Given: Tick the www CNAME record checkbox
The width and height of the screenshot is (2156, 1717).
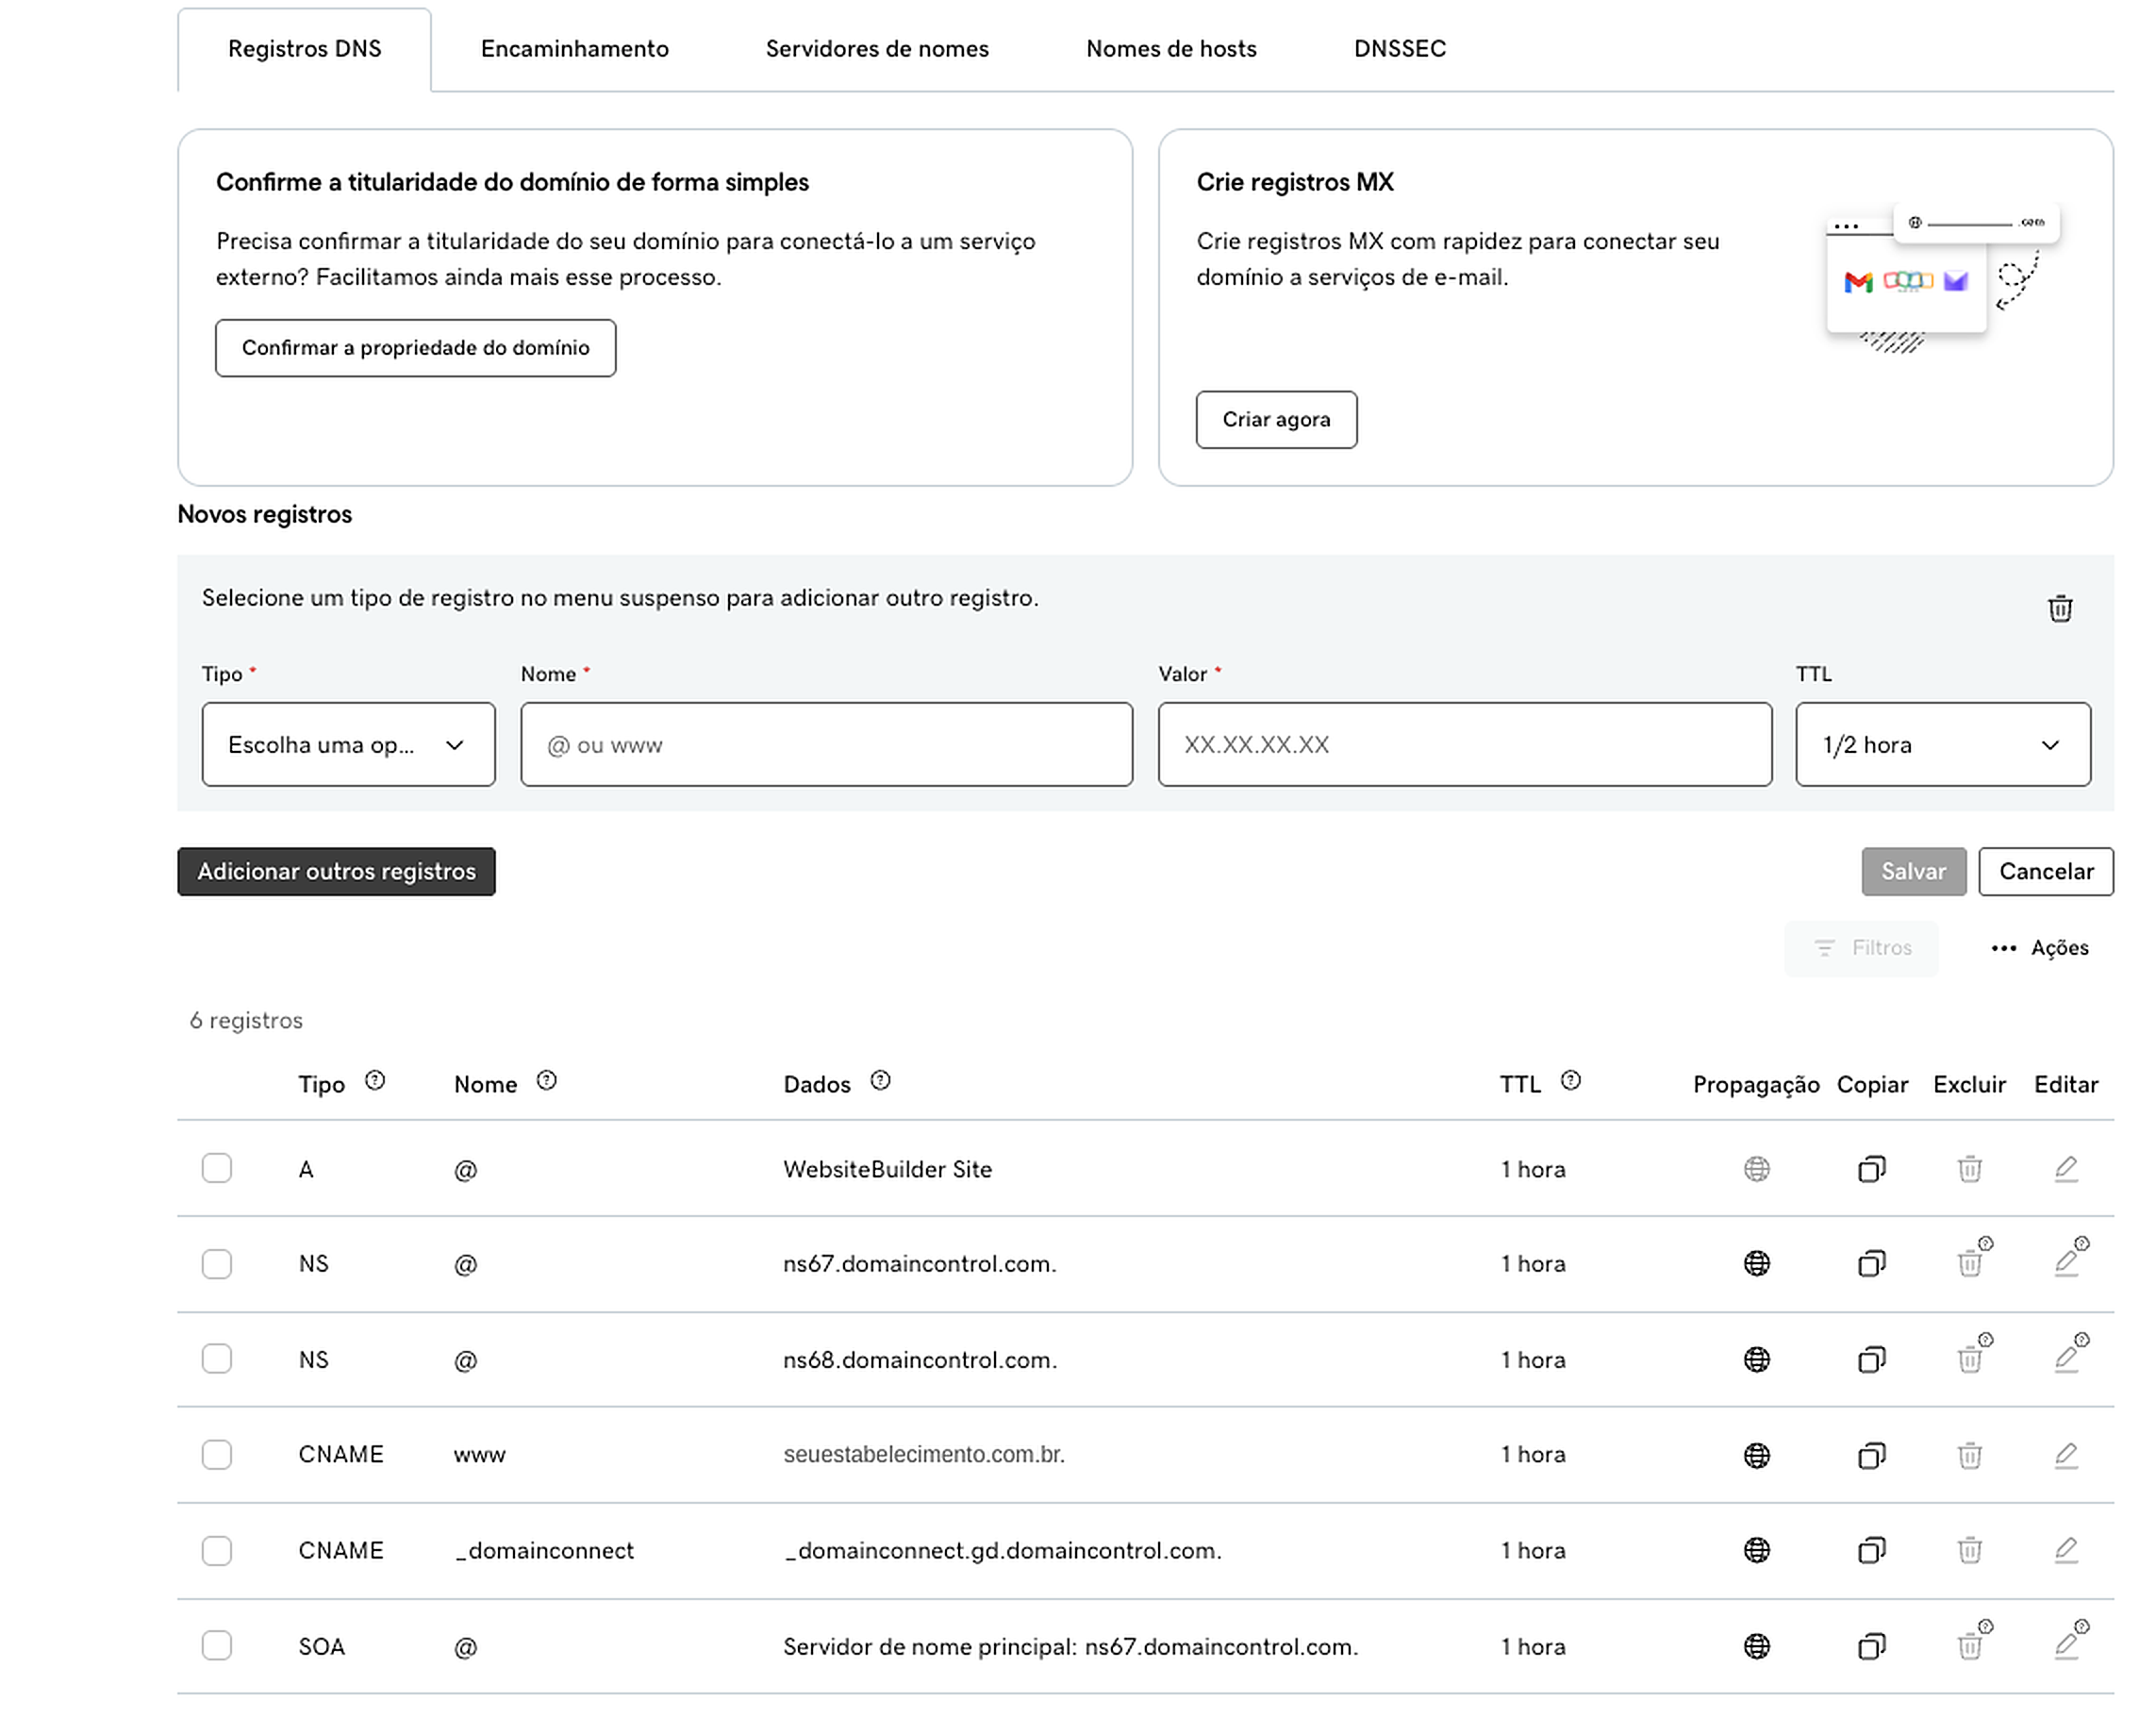Looking at the screenshot, I should click(216, 1455).
